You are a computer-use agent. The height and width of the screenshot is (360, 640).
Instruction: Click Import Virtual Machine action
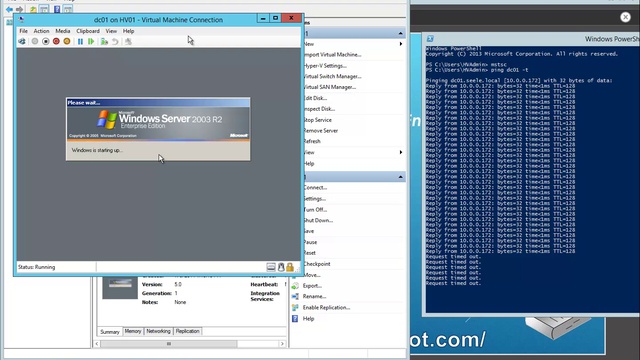click(332, 55)
